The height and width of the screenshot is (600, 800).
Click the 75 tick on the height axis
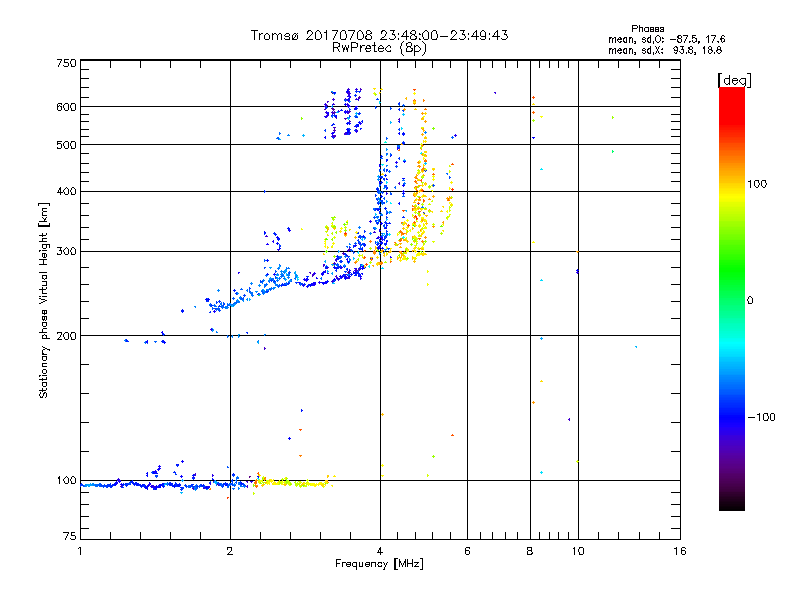(x=69, y=538)
